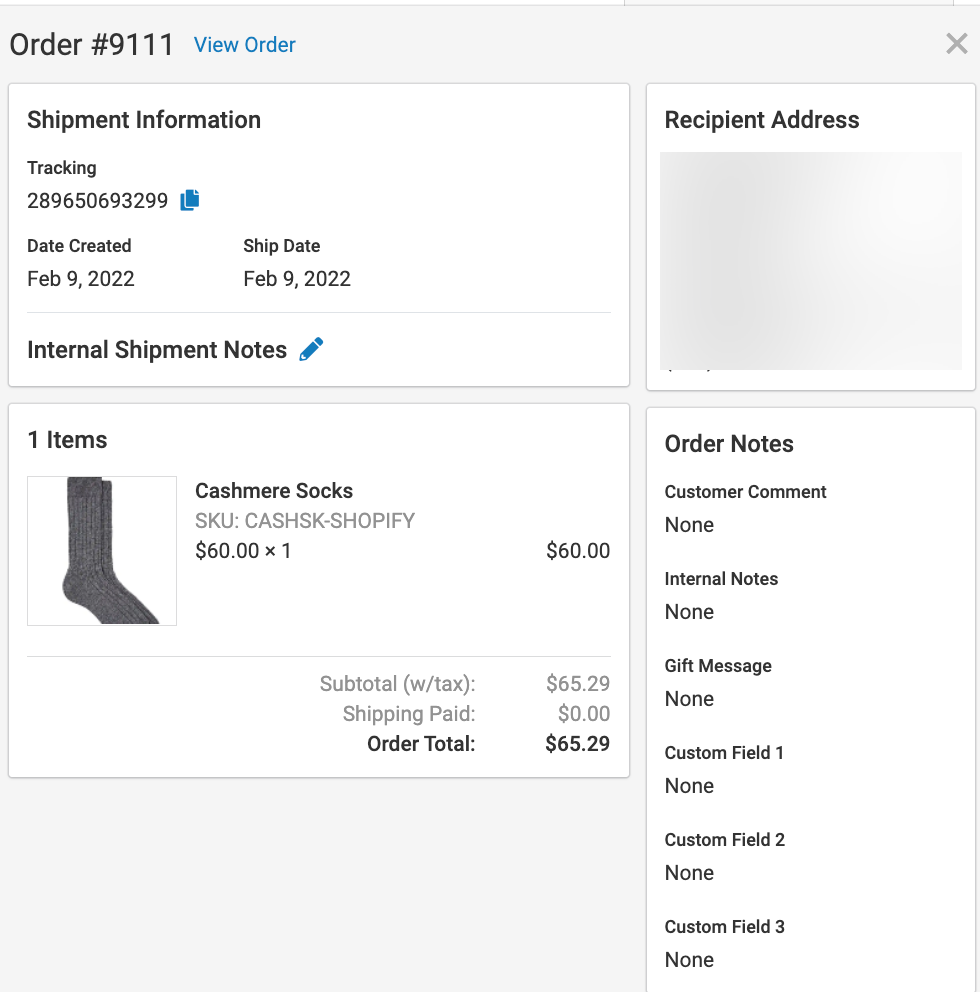Click the Ship Date value Feb 9, 2022

pyautogui.click(x=297, y=279)
